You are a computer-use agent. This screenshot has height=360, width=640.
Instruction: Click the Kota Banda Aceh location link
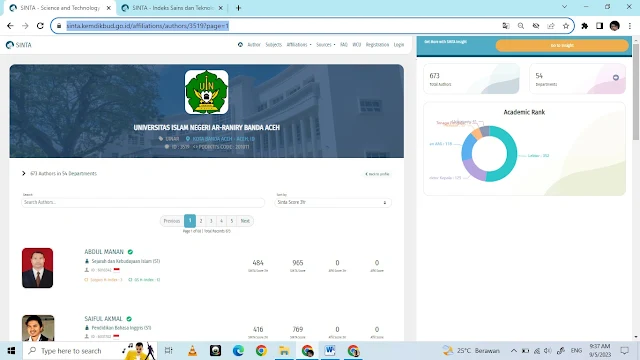(x=224, y=139)
